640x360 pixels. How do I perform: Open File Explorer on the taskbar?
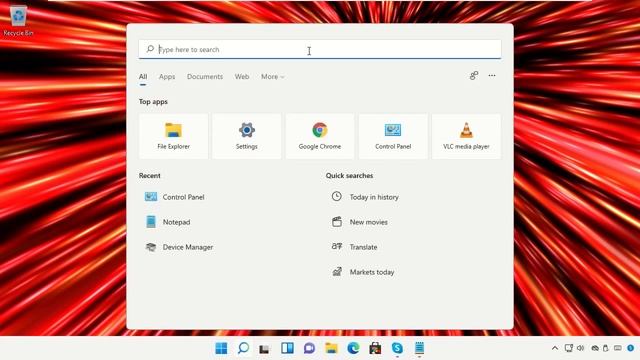point(331,348)
